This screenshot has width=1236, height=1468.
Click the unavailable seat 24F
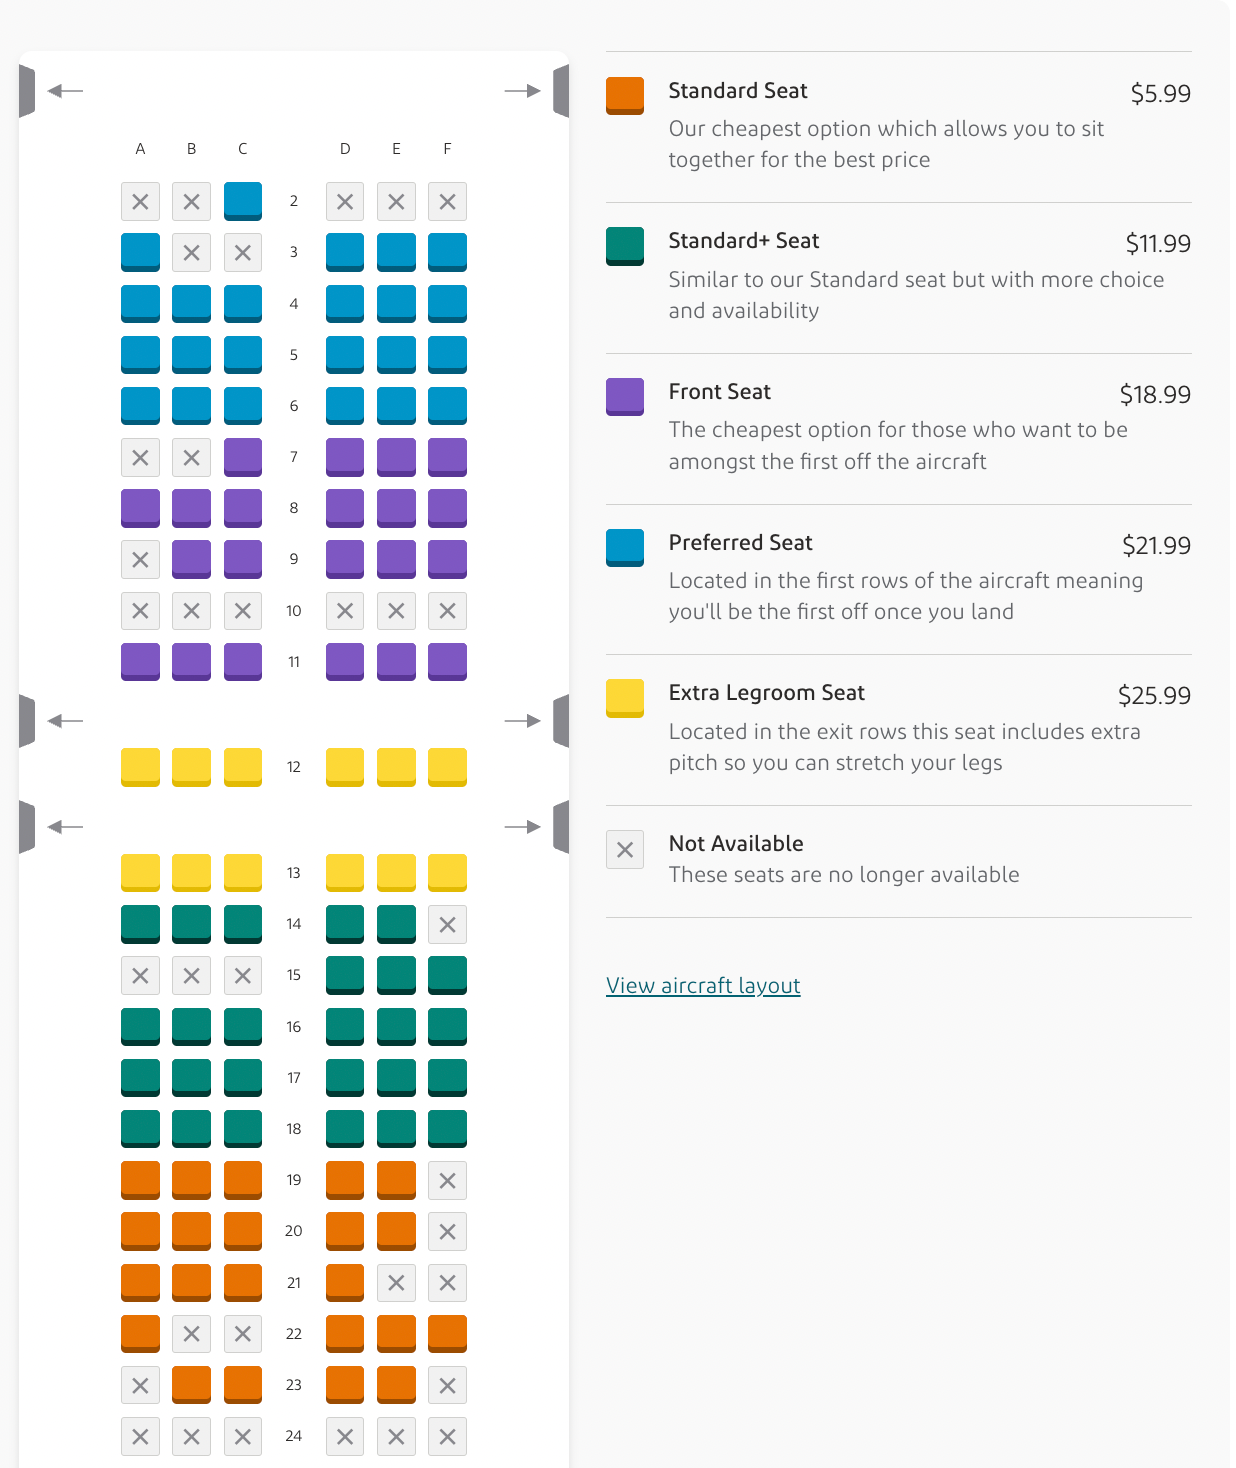447,1436
